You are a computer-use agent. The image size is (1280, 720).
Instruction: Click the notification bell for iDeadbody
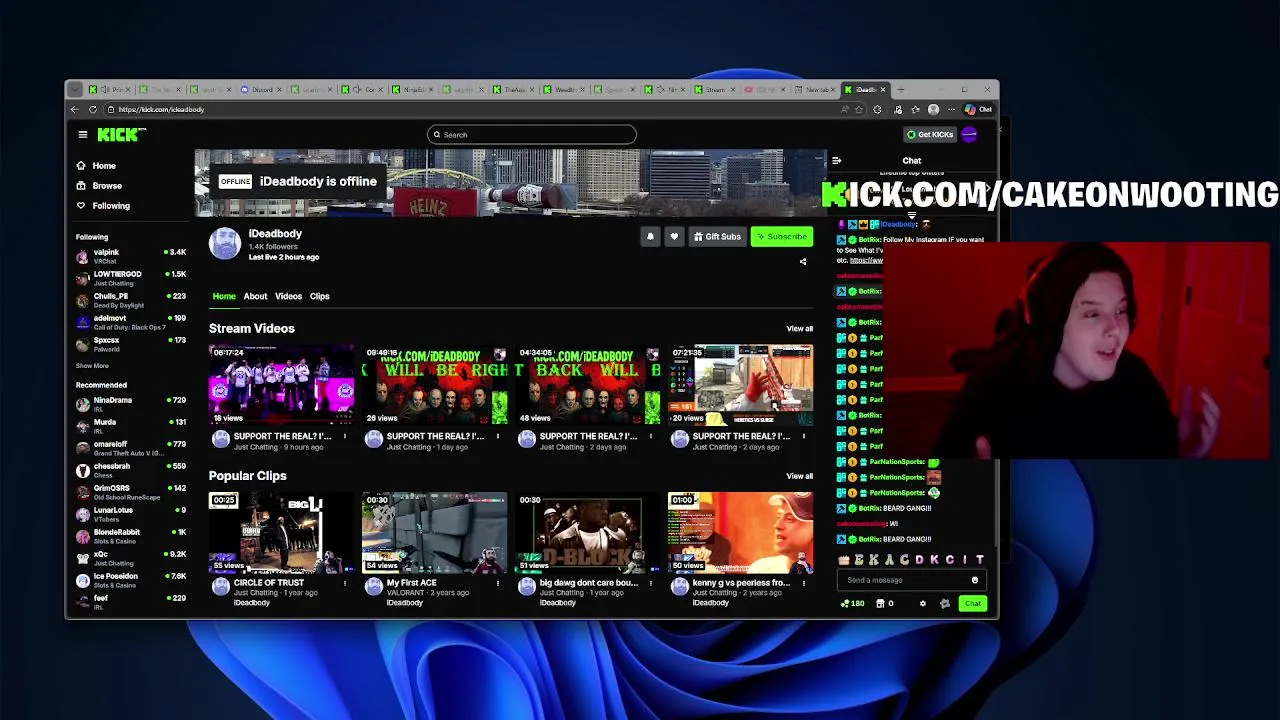[650, 237]
